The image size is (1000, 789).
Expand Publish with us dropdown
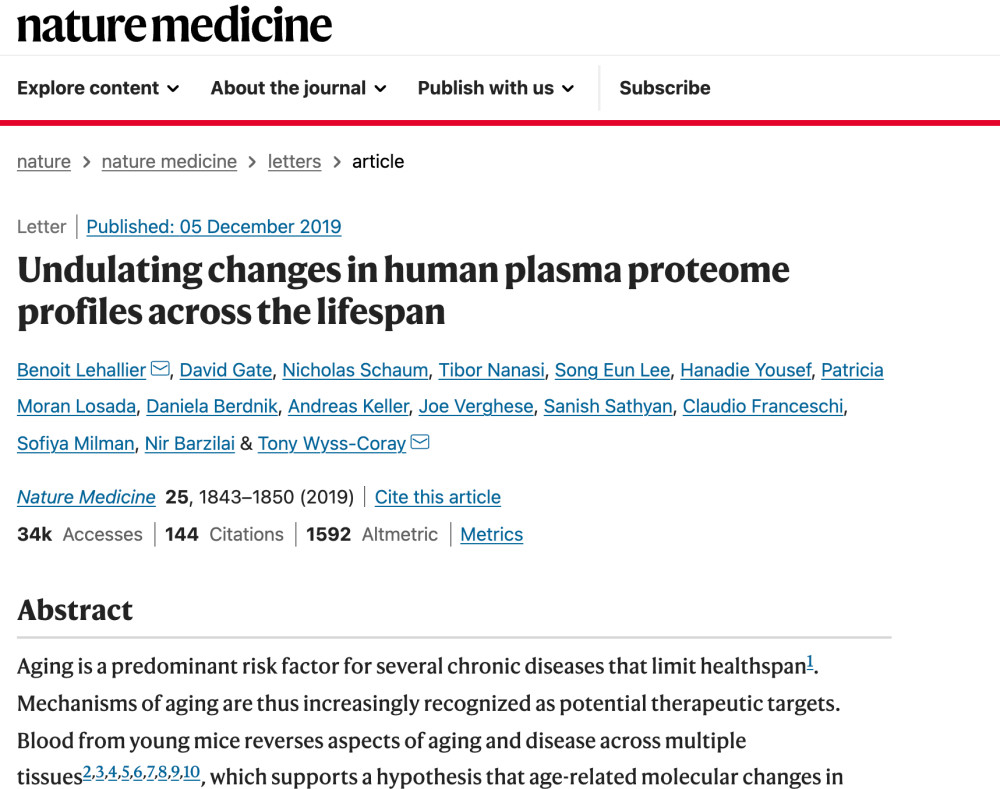point(496,88)
